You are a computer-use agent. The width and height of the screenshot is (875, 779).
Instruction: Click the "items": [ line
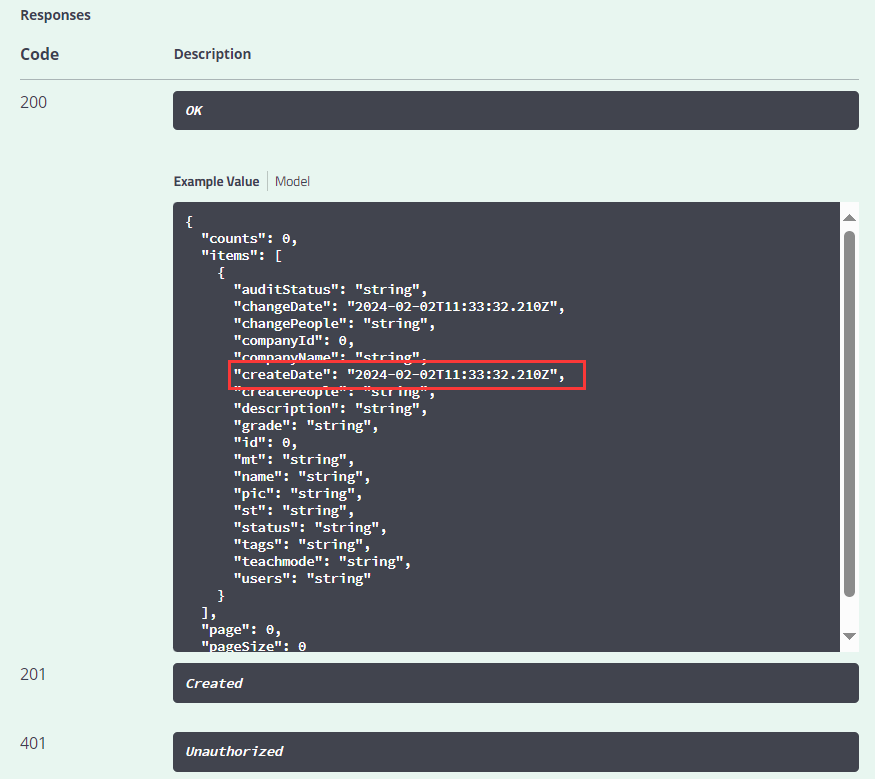[241, 256]
